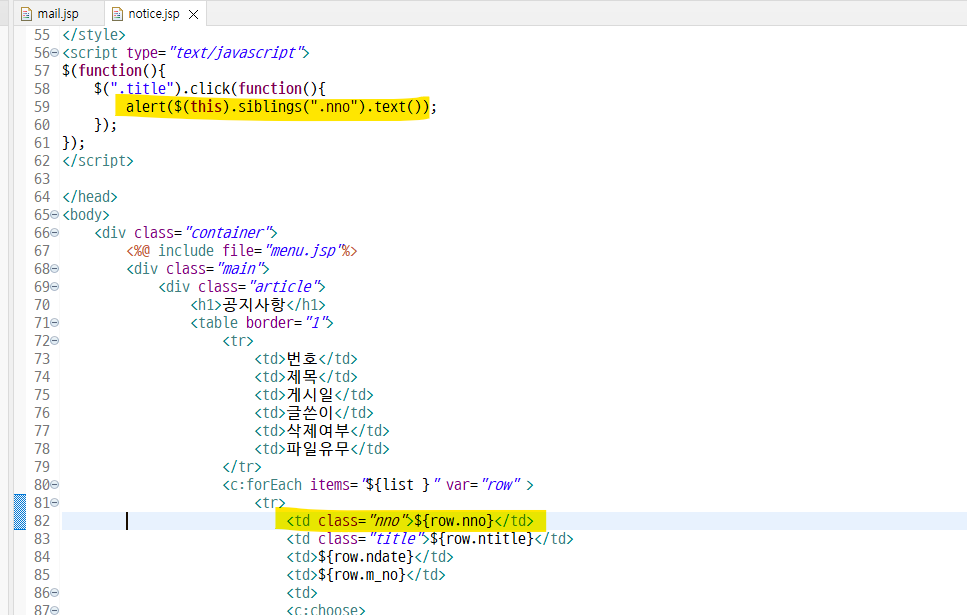Click the </script> closing tag

[97, 161]
